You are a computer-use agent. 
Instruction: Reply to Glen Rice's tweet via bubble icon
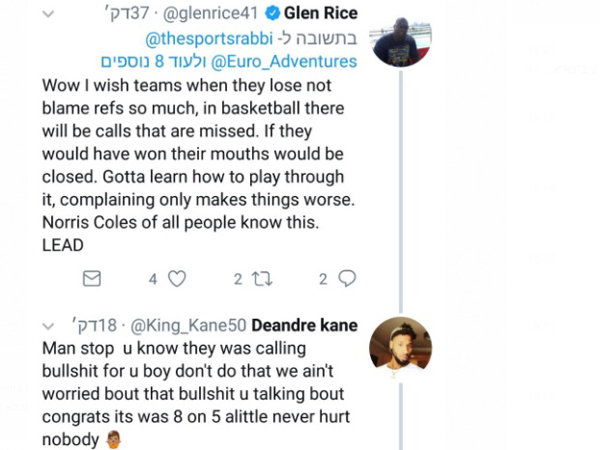pyautogui.click(x=347, y=279)
